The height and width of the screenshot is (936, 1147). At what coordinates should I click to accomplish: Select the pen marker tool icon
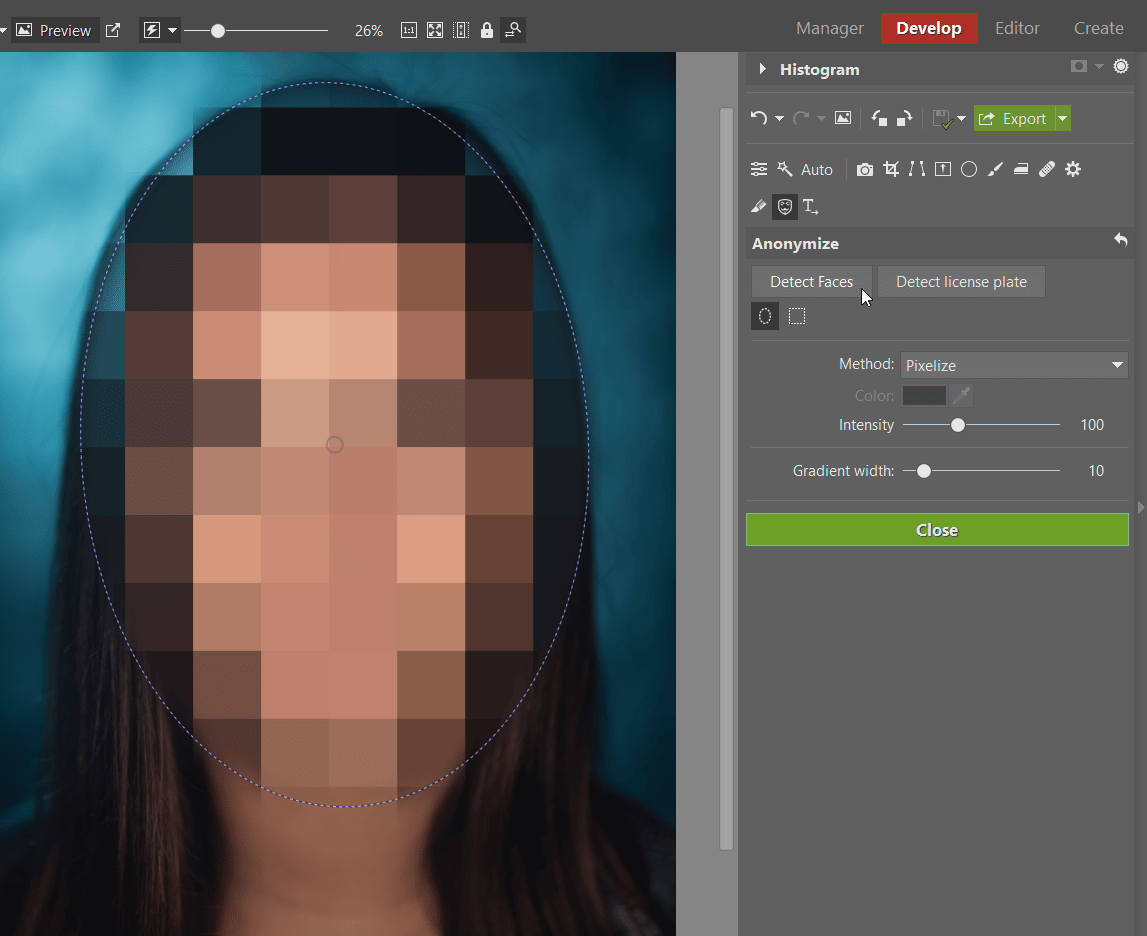click(x=759, y=207)
